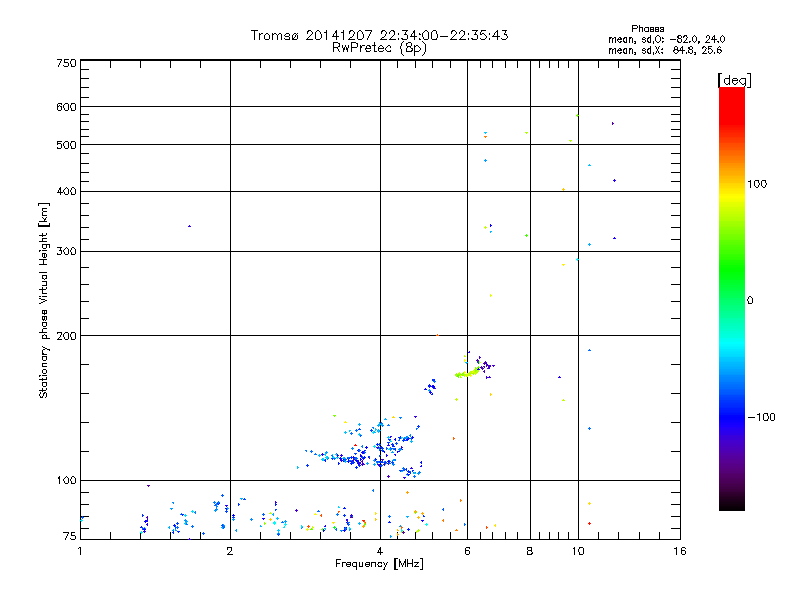Click y-axis tick label '750'
The height and width of the screenshot is (600, 800).
[66, 63]
